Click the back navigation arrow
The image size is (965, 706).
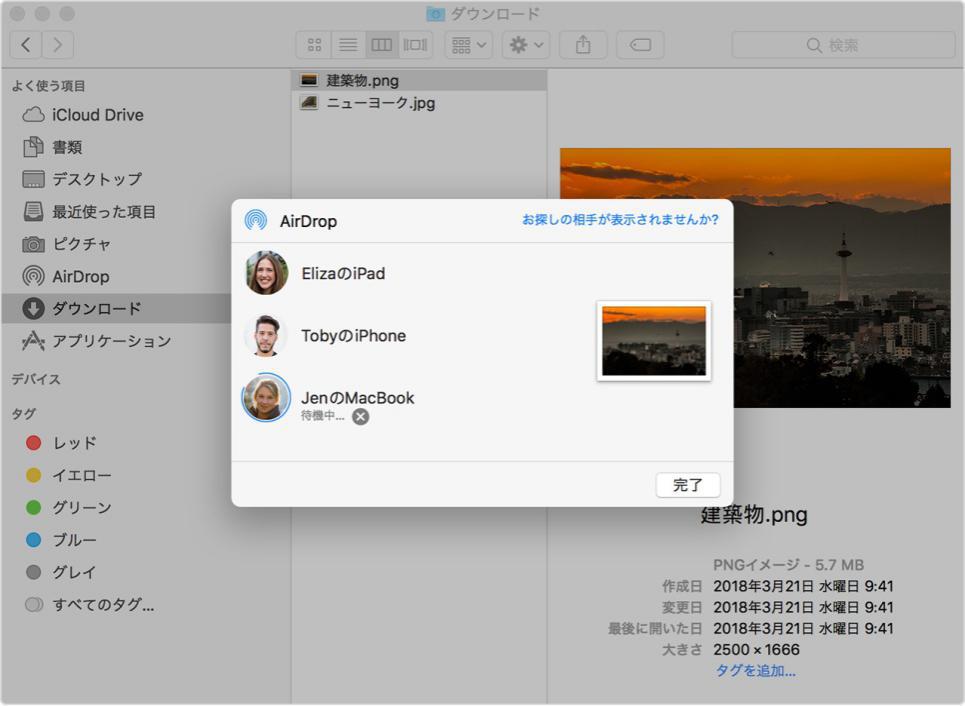point(24,44)
